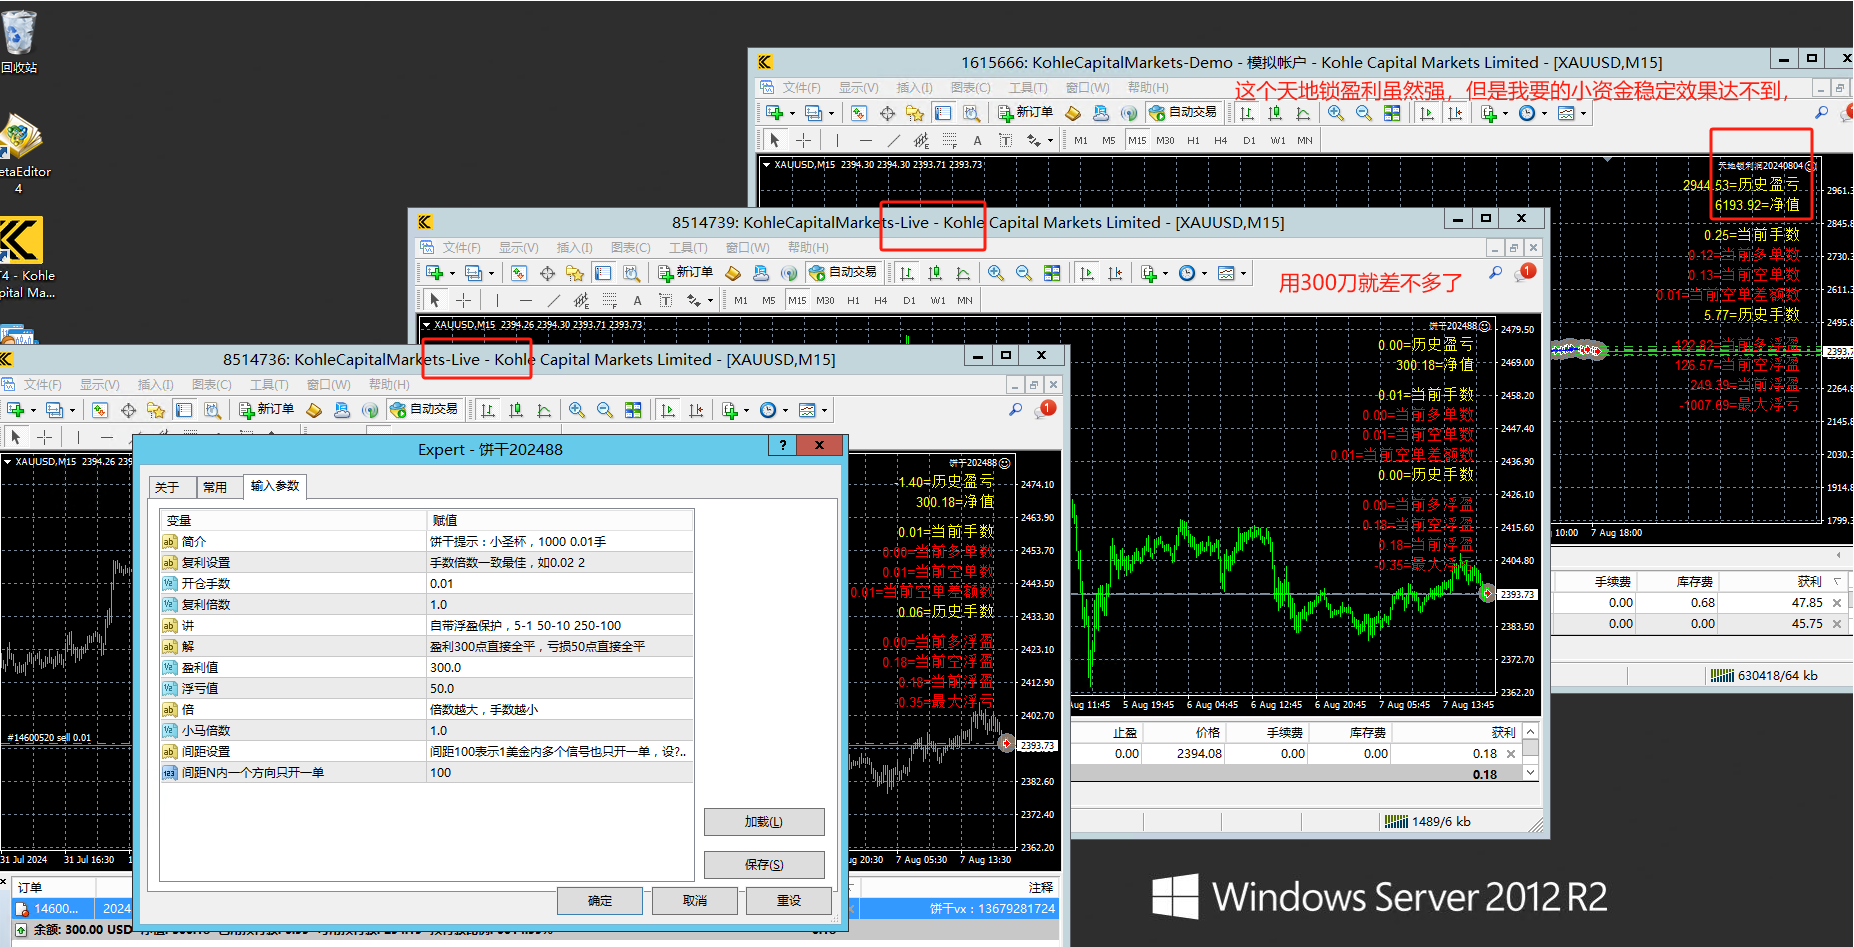This screenshot has width=1854, height=947.
Task: Select M5 timeframe in the 1615666 window
Action: pos(1109,140)
